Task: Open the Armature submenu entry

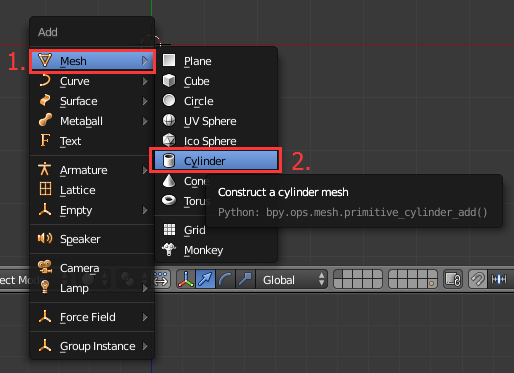Action: (x=92, y=170)
